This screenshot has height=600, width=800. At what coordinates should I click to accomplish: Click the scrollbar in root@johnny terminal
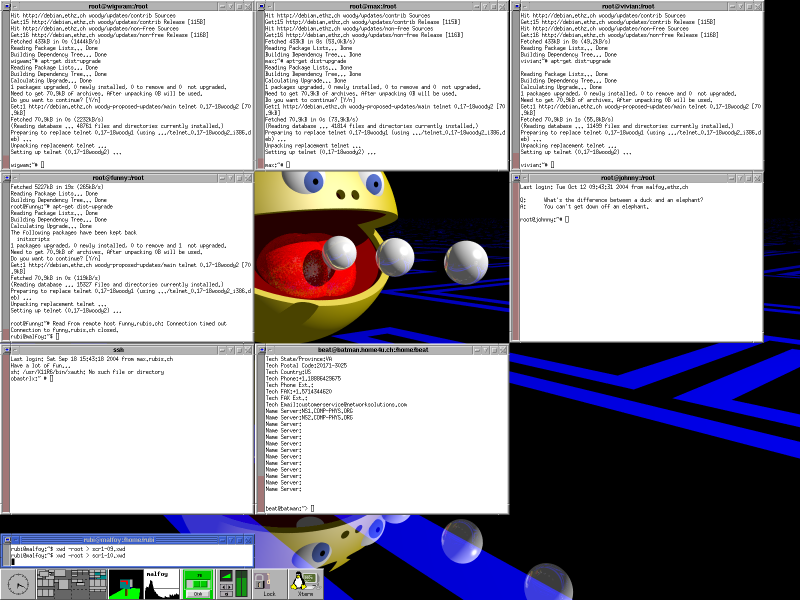pyautogui.click(x=515, y=262)
